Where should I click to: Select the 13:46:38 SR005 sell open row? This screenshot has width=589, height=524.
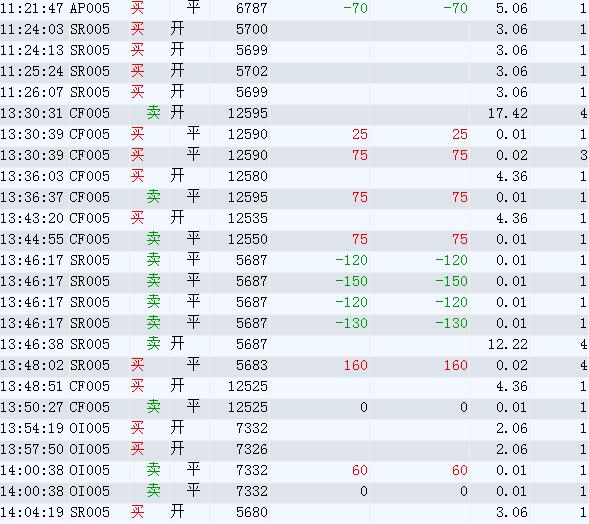click(x=294, y=344)
